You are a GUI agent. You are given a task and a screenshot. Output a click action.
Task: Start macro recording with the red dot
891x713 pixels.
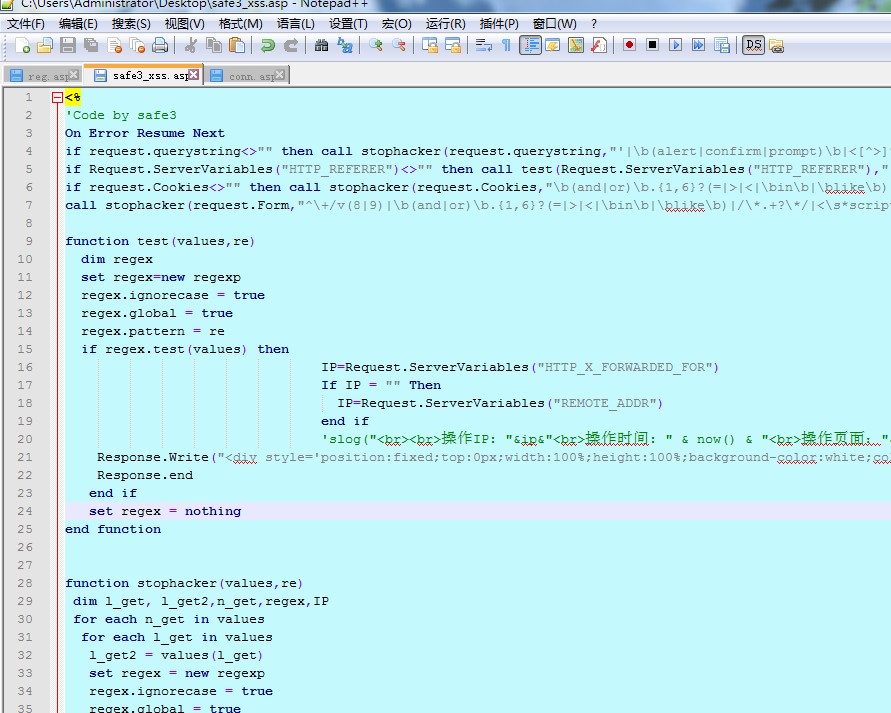point(629,45)
